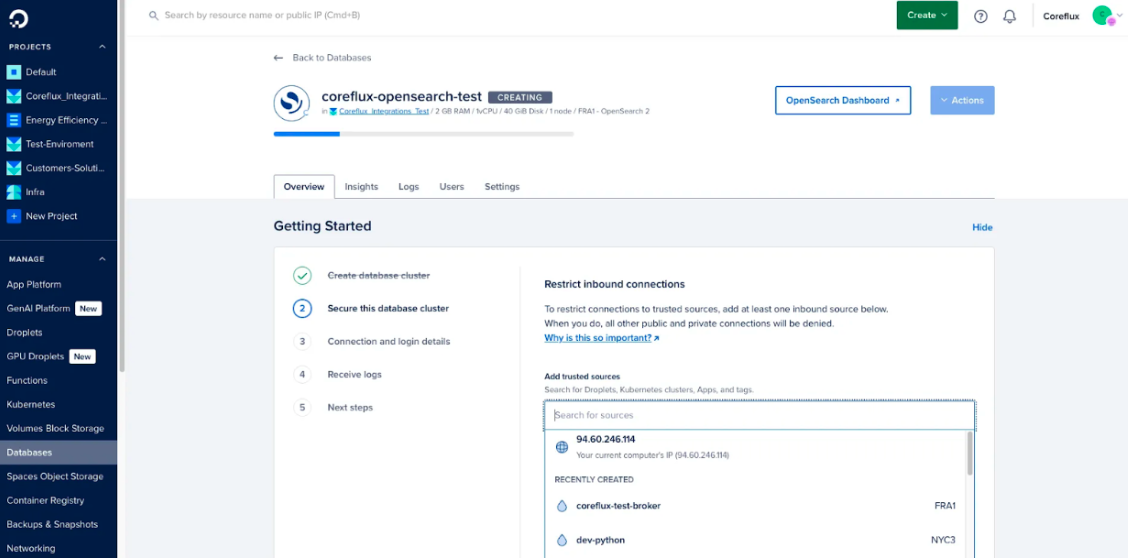
Task: Click the Customers-Soluti... project icon
Action: [x=14, y=168]
